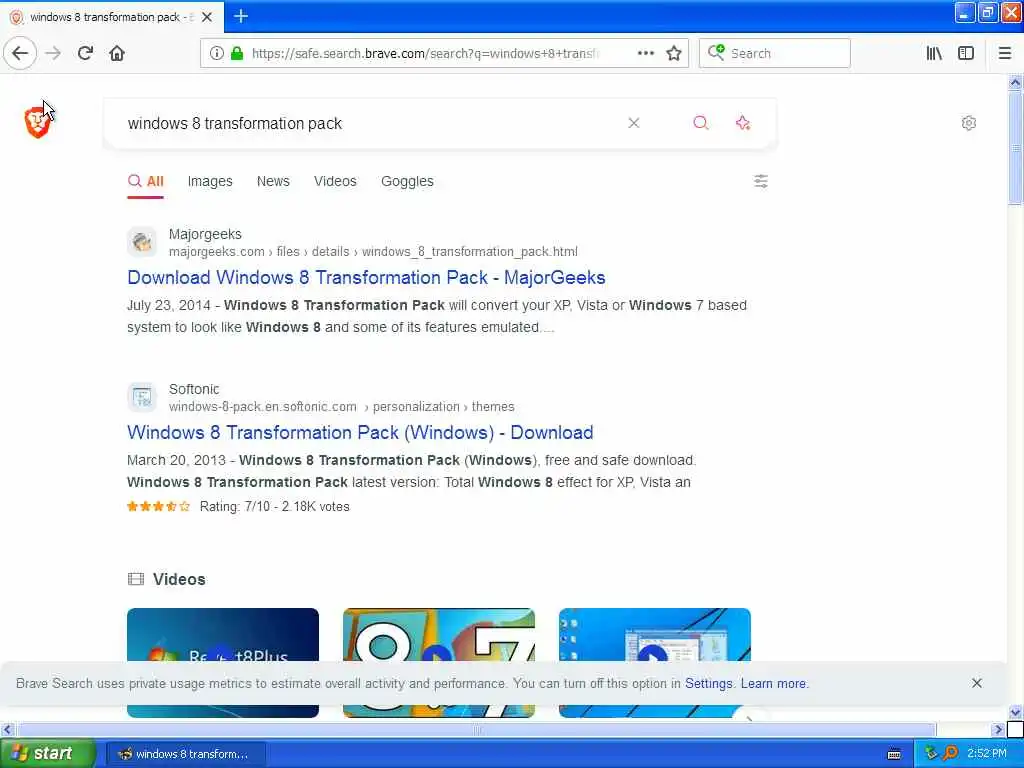The width and height of the screenshot is (1024, 768).
Task: Select the windows 8 transformation pack browser tab
Action: 112,17
